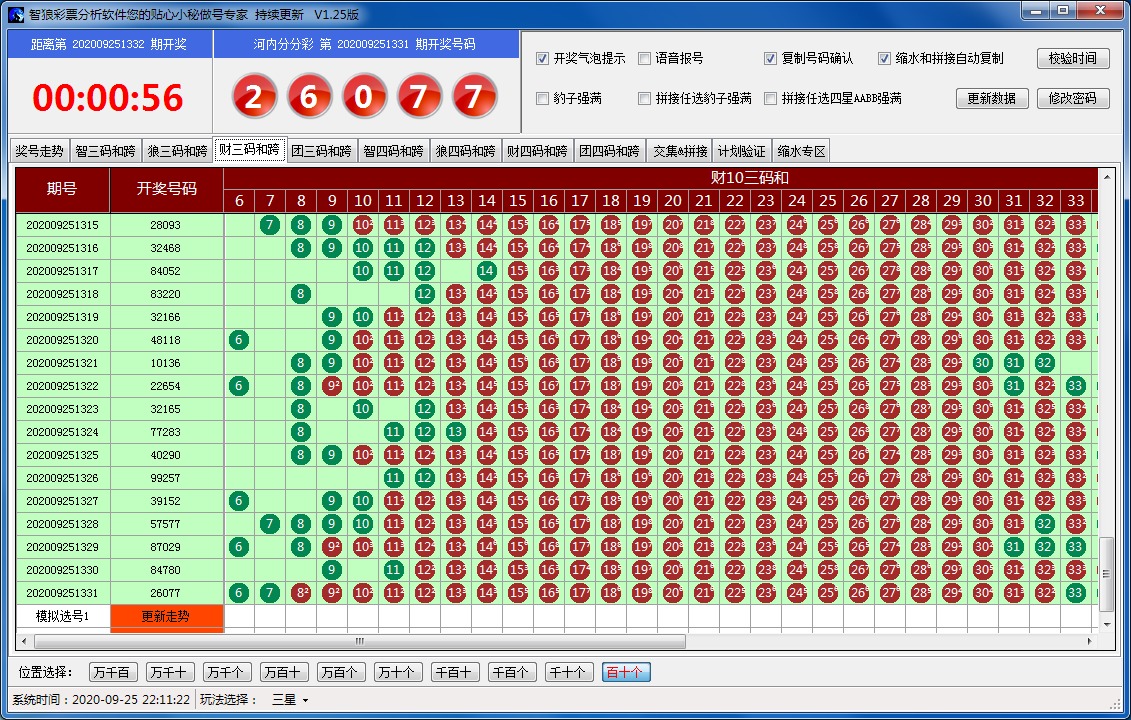Viewport: 1131px width, 720px height.
Task: Enable the 语音报号 checkbox
Action: click(x=645, y=59)
